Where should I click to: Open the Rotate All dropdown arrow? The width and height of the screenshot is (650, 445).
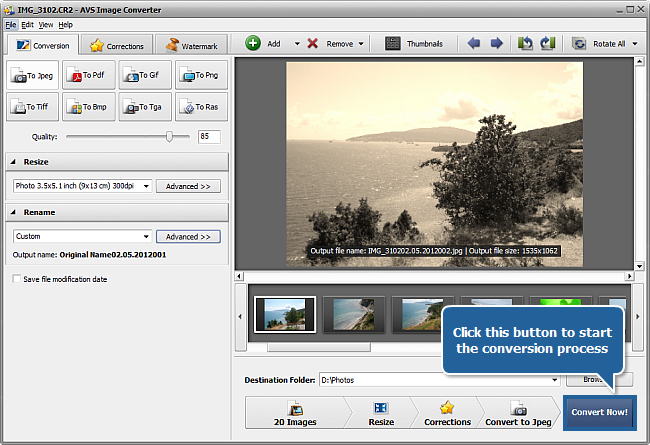click(x=635, y=44)
